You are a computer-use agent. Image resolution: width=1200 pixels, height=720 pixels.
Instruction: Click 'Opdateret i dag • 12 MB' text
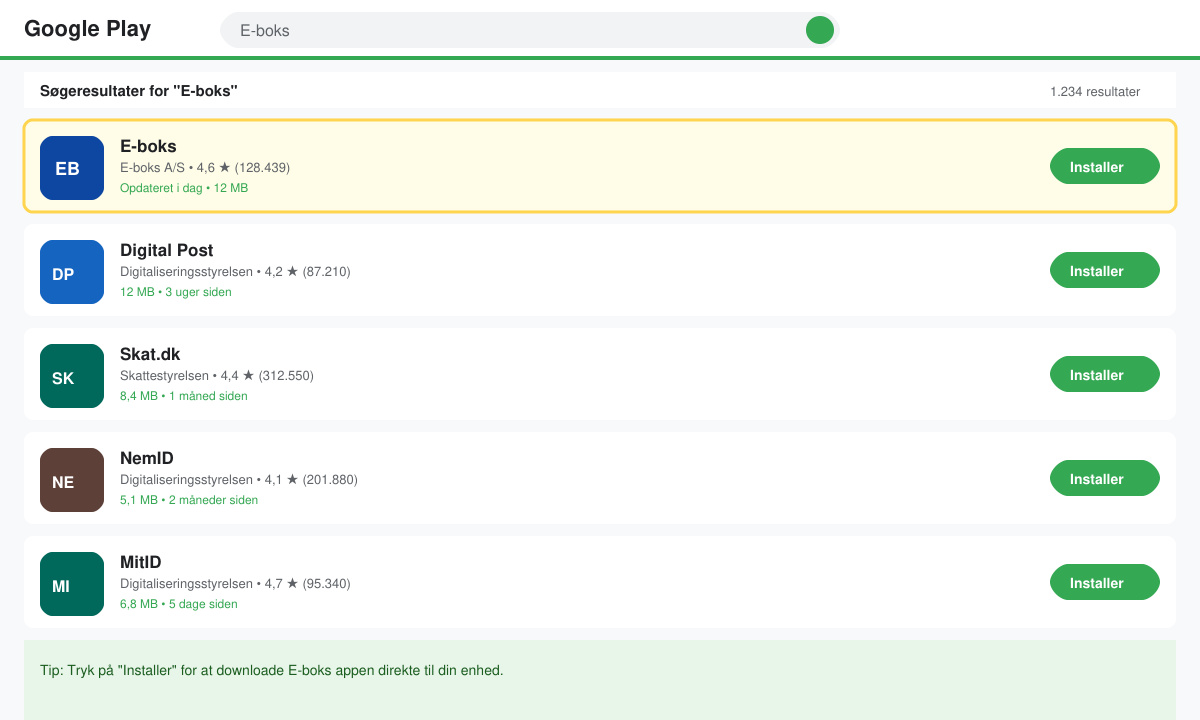point(184,188)
